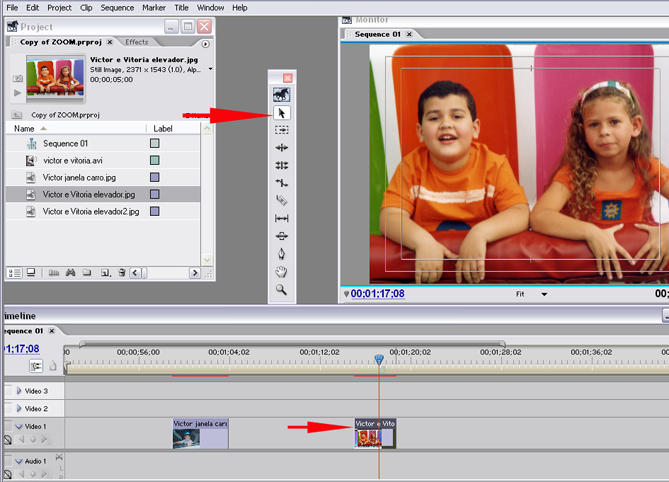The image size is (669, 482).
Task: Toggle the Video 3 track lock box
Action: 9,390
